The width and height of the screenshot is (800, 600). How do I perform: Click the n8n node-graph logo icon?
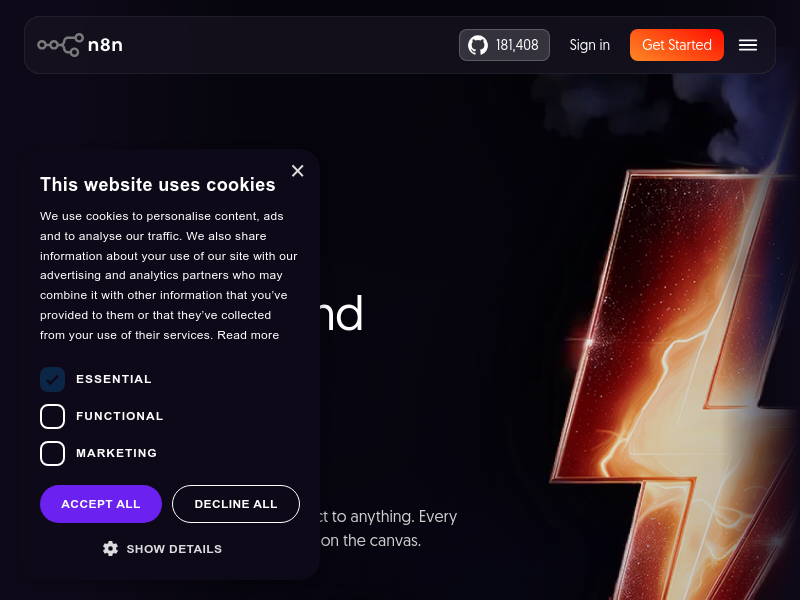pos(60,45)
